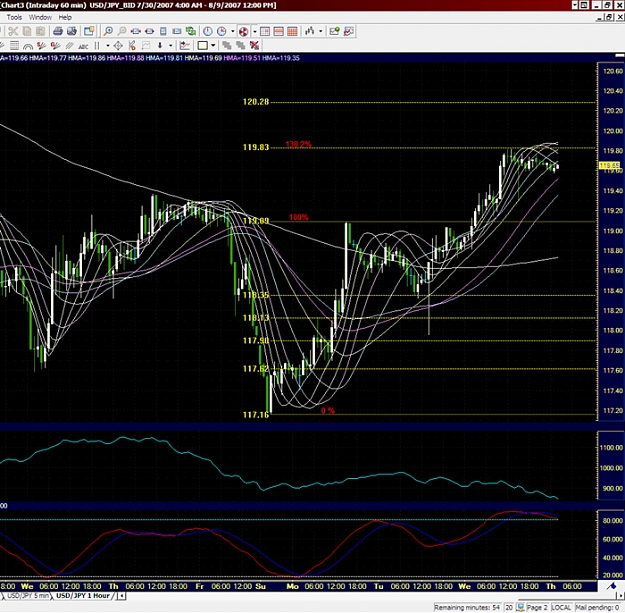Click the green refresh data icon
Viewport: 625px width, 613px height.
point(191,31)
